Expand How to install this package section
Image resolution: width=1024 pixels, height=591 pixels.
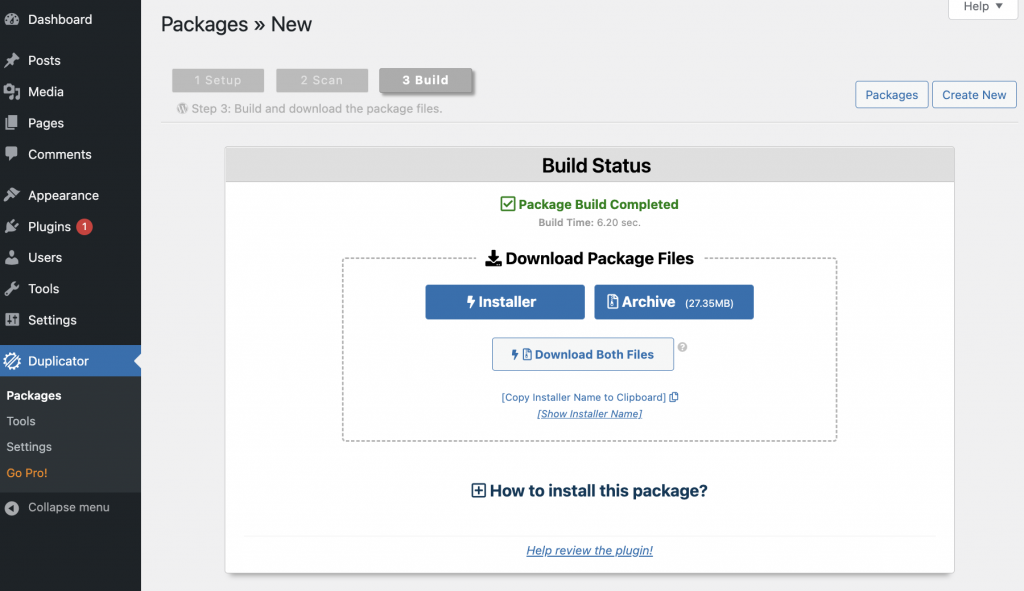589,491
